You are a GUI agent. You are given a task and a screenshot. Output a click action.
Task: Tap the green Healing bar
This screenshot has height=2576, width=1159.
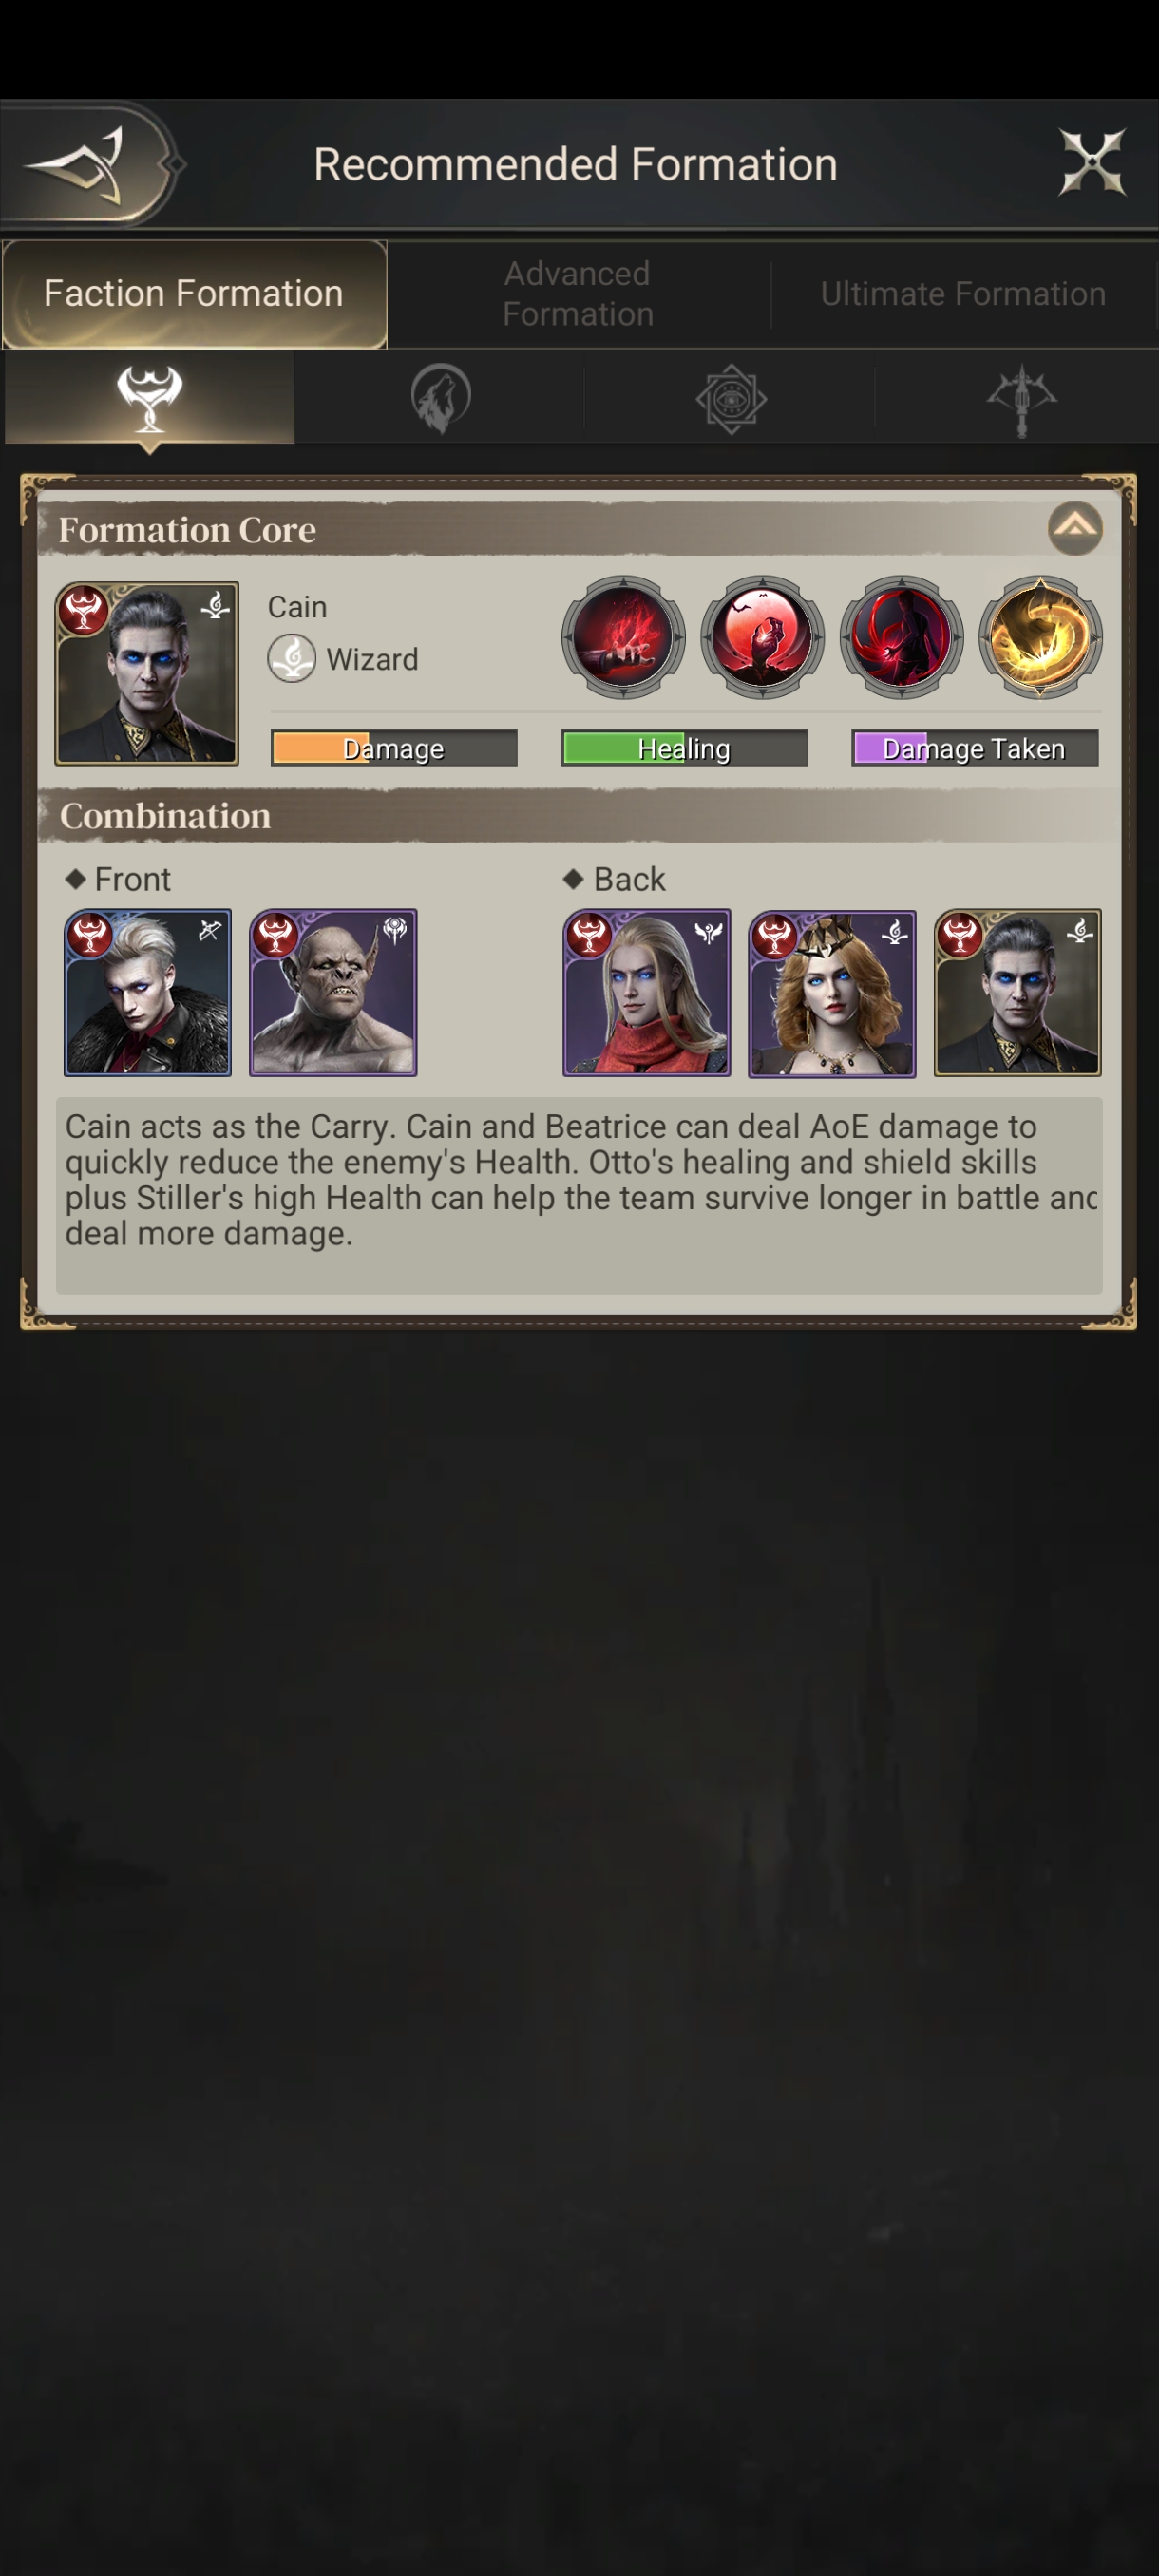(684, 748)
